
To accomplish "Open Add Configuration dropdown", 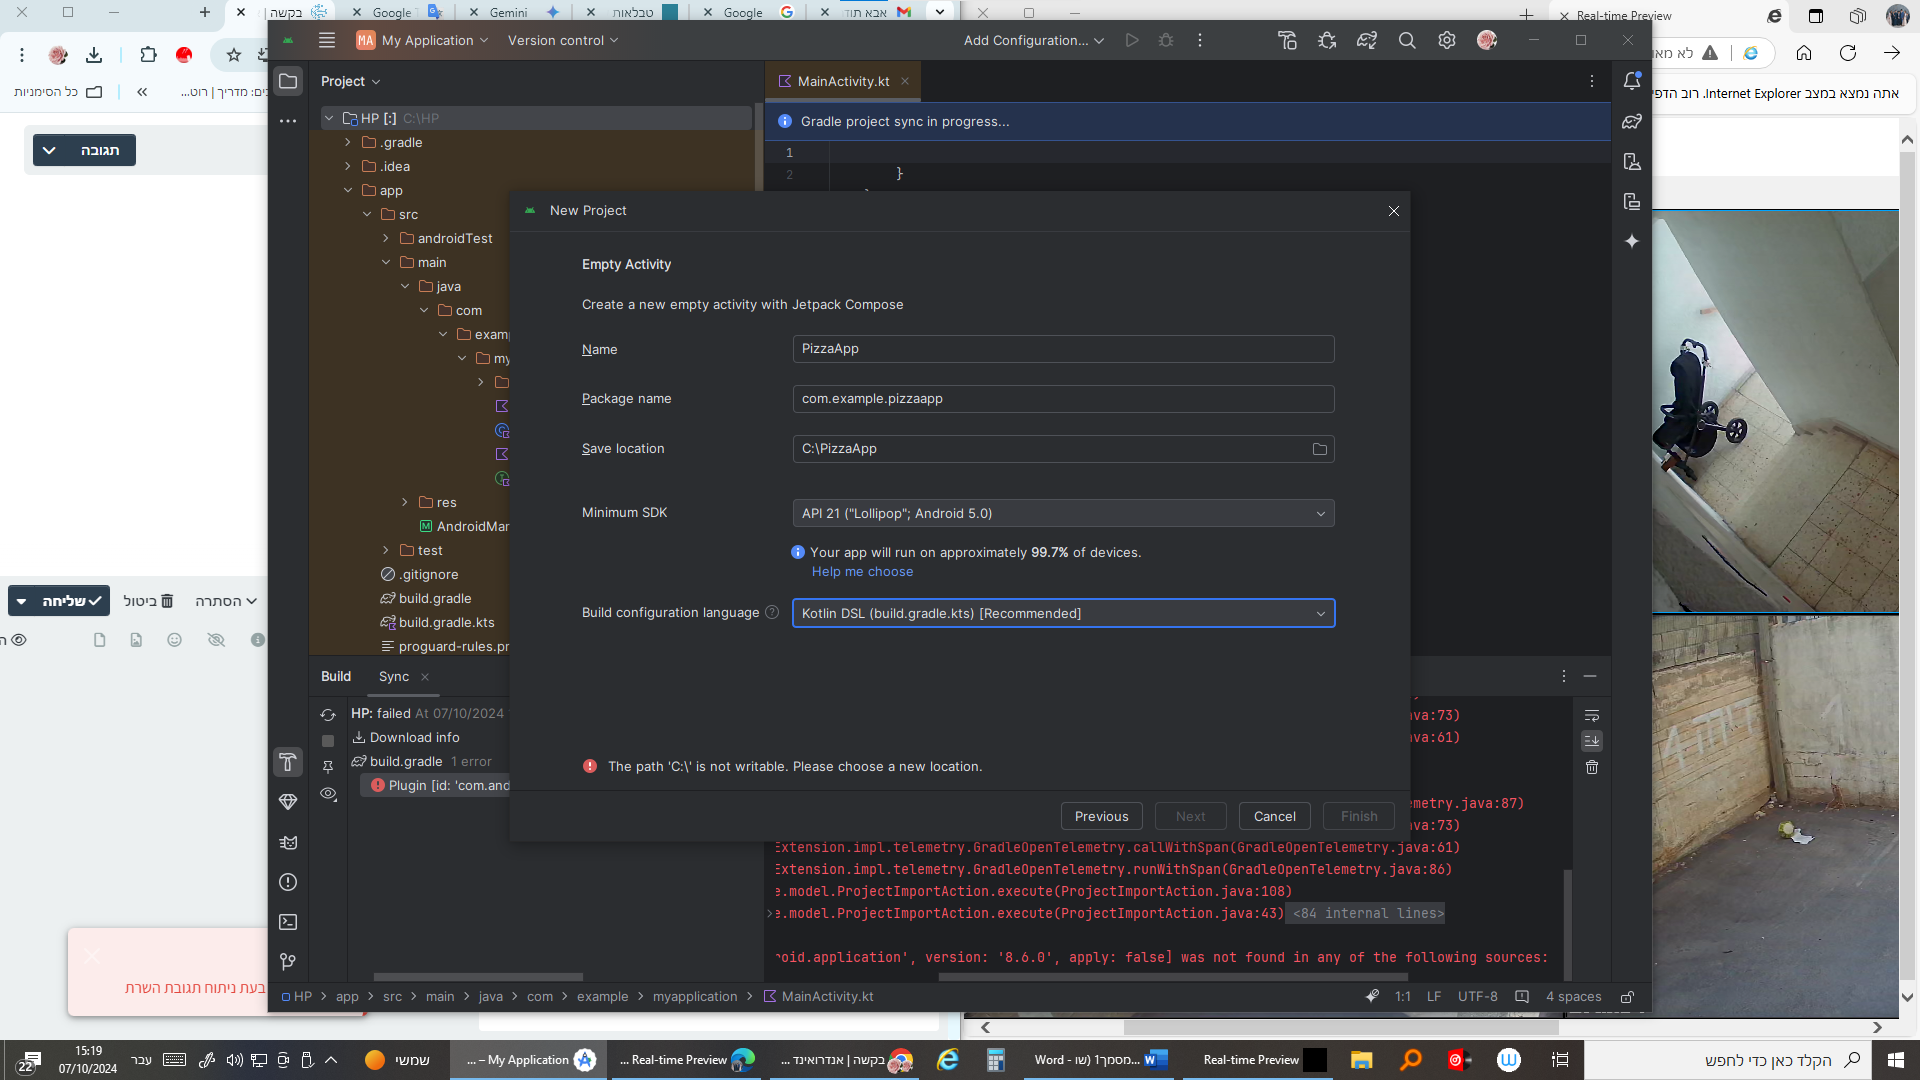I will tap(1034, 40).
